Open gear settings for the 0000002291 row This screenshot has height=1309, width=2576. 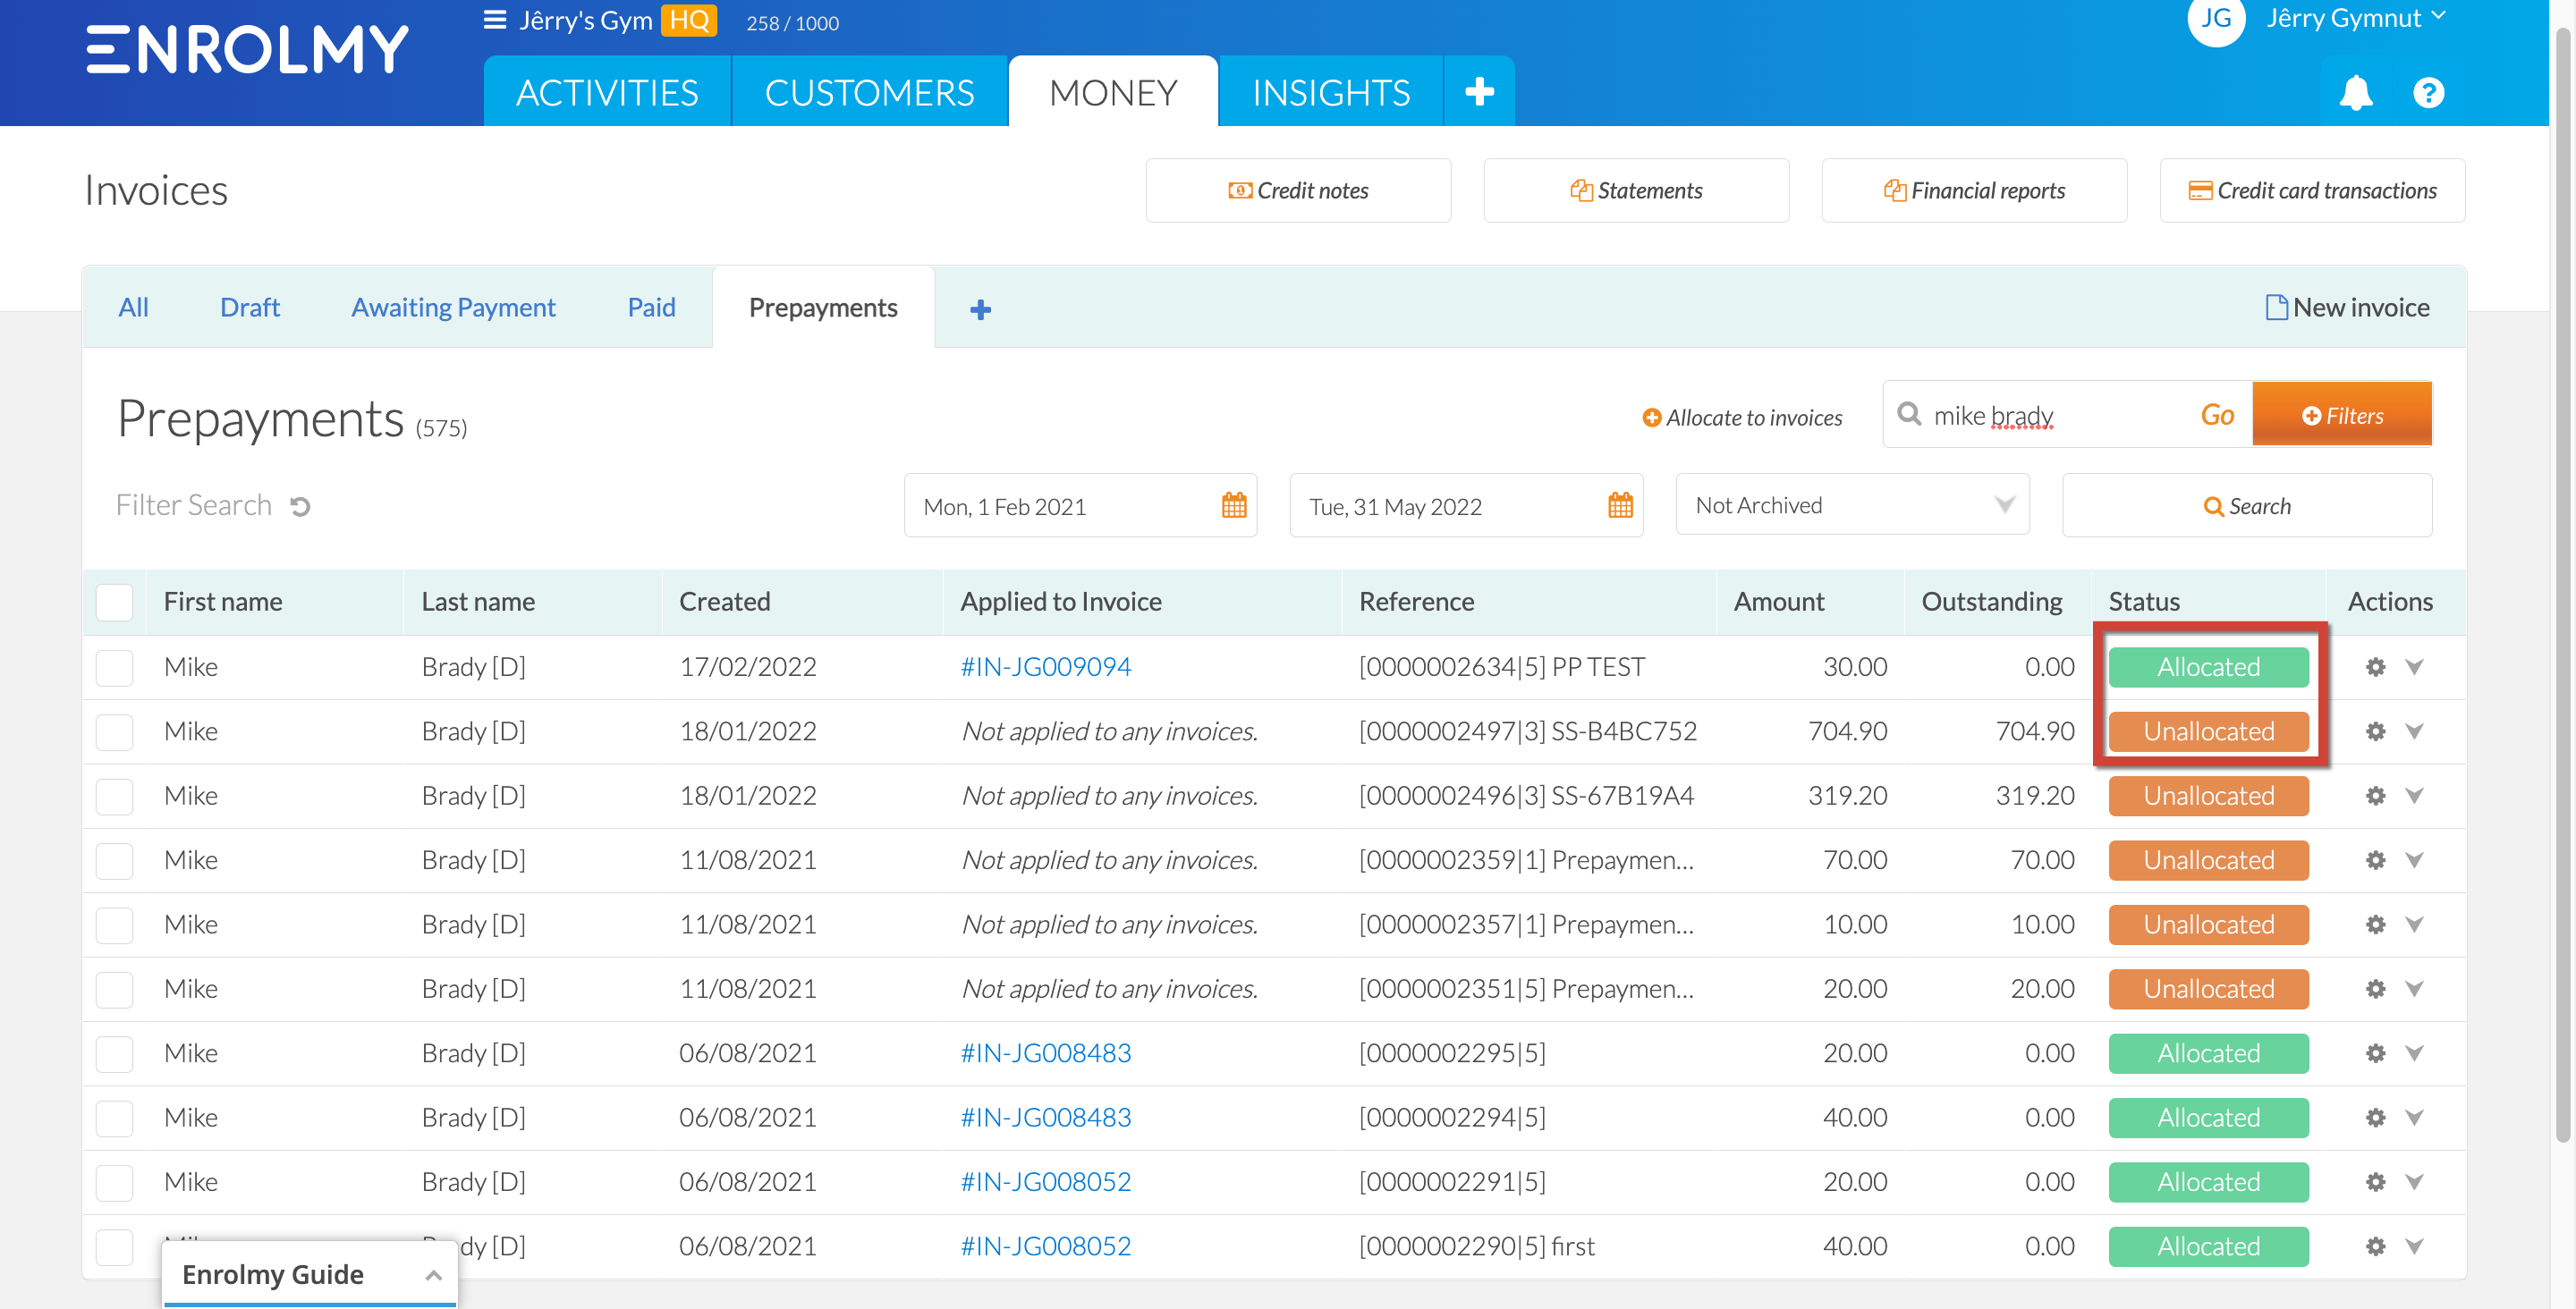tap(2375, 1182)
